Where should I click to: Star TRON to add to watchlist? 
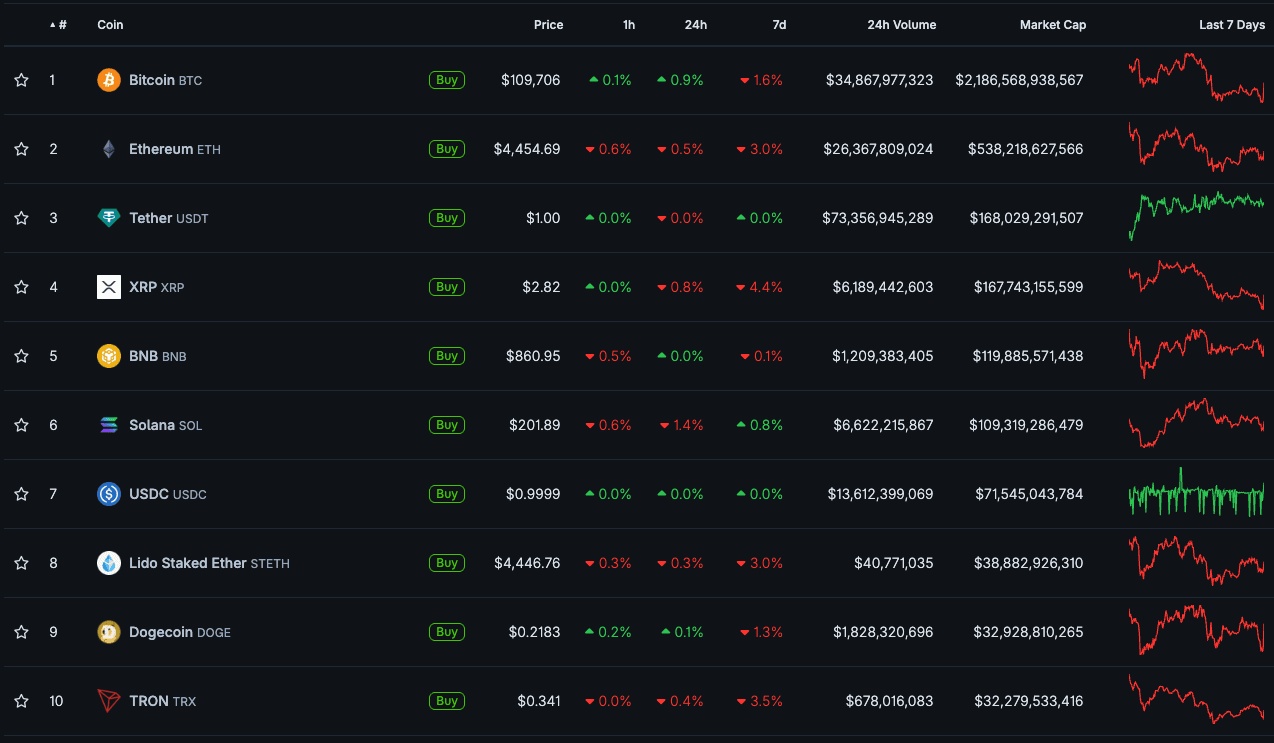[x=21, y=701]
